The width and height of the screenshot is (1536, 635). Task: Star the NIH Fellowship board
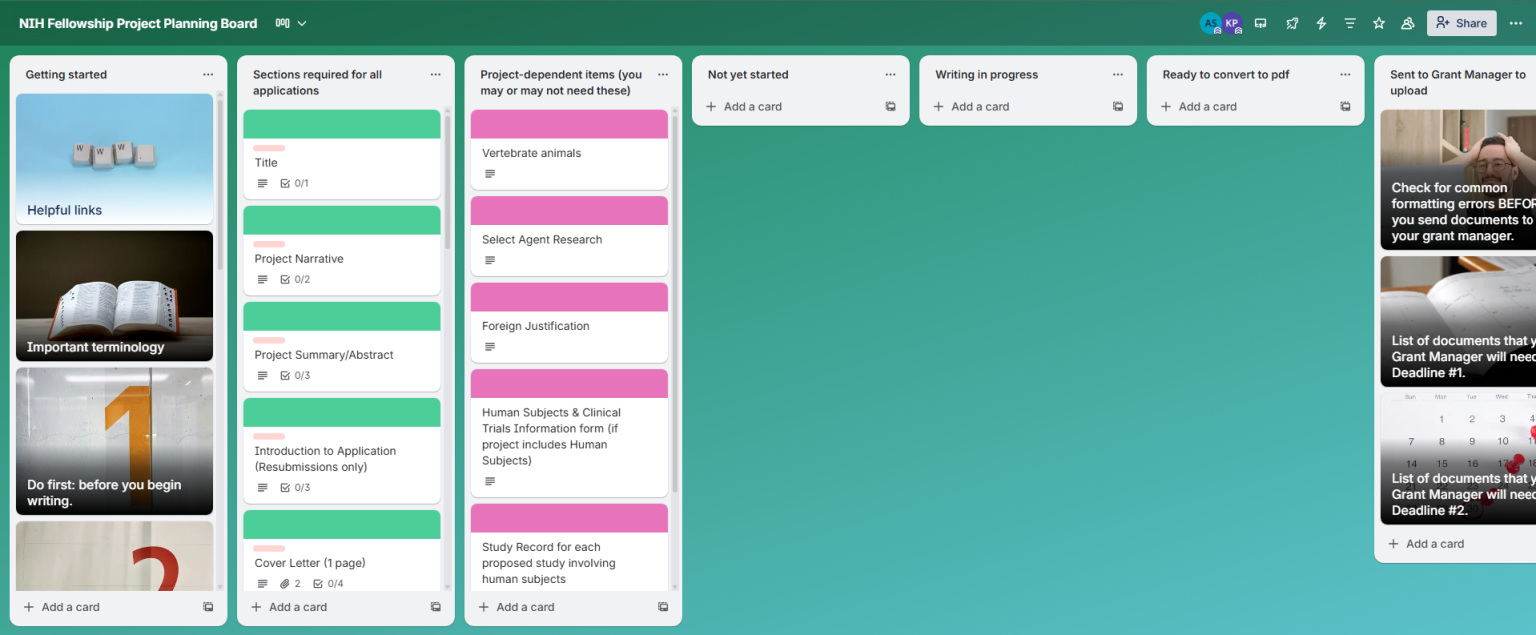(x=1378, y=23)
